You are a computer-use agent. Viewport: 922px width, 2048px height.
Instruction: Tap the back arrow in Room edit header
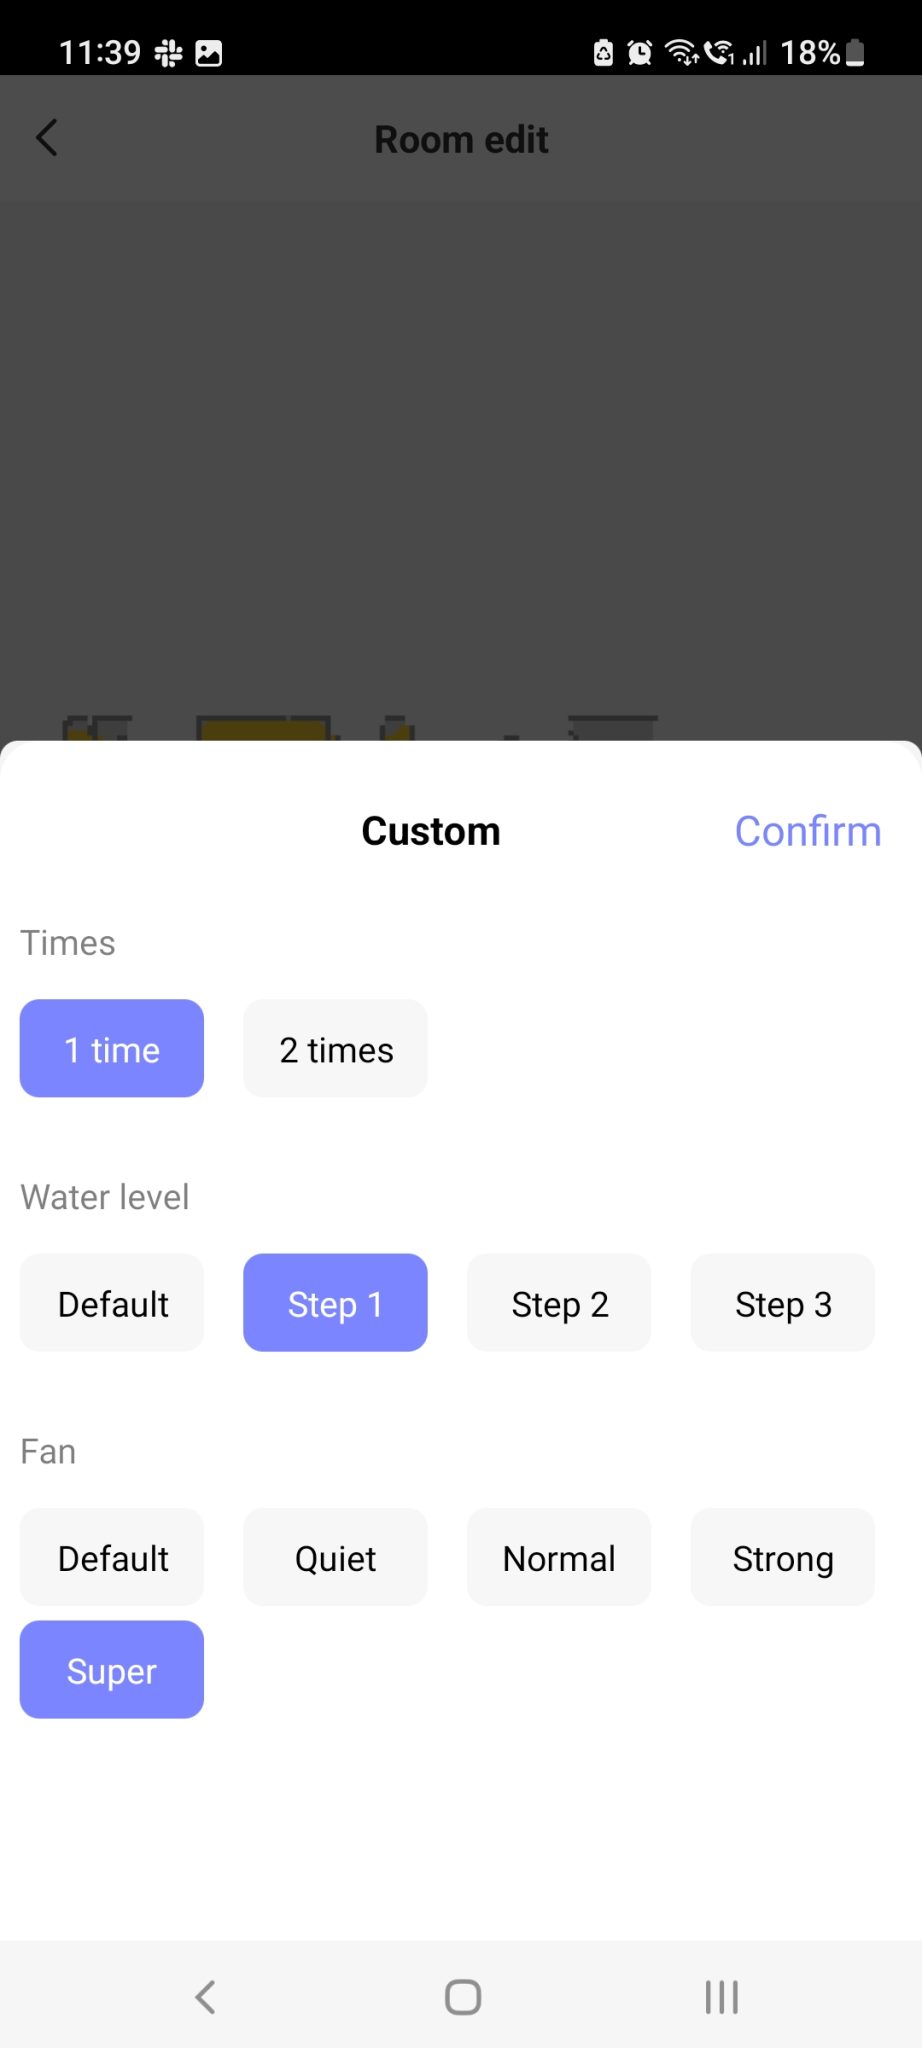[47, 138]
